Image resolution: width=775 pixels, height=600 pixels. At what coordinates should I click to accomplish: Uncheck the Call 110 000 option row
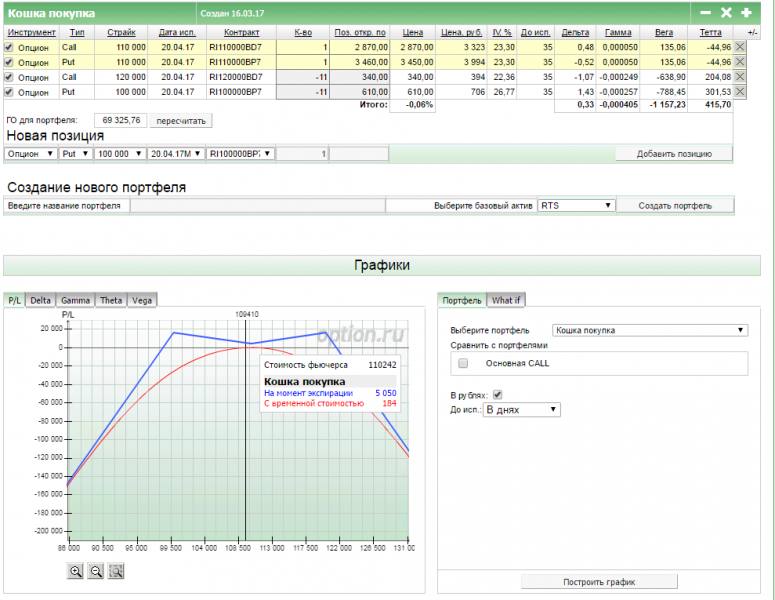(9, 47)
